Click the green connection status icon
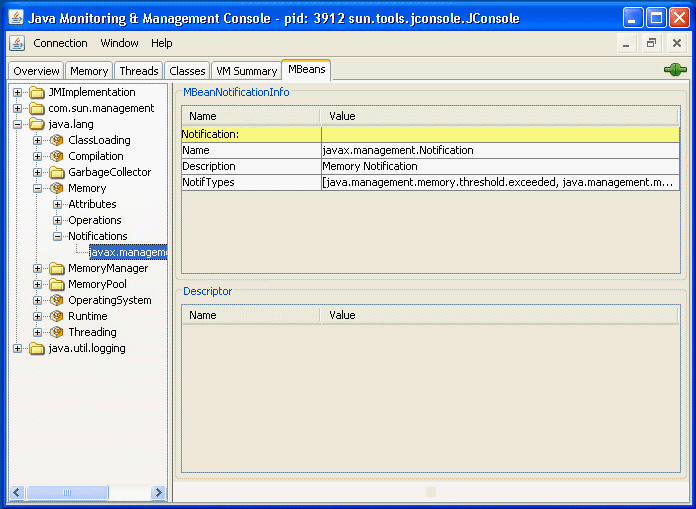The image size is (696, 509). tap(675, 70)
